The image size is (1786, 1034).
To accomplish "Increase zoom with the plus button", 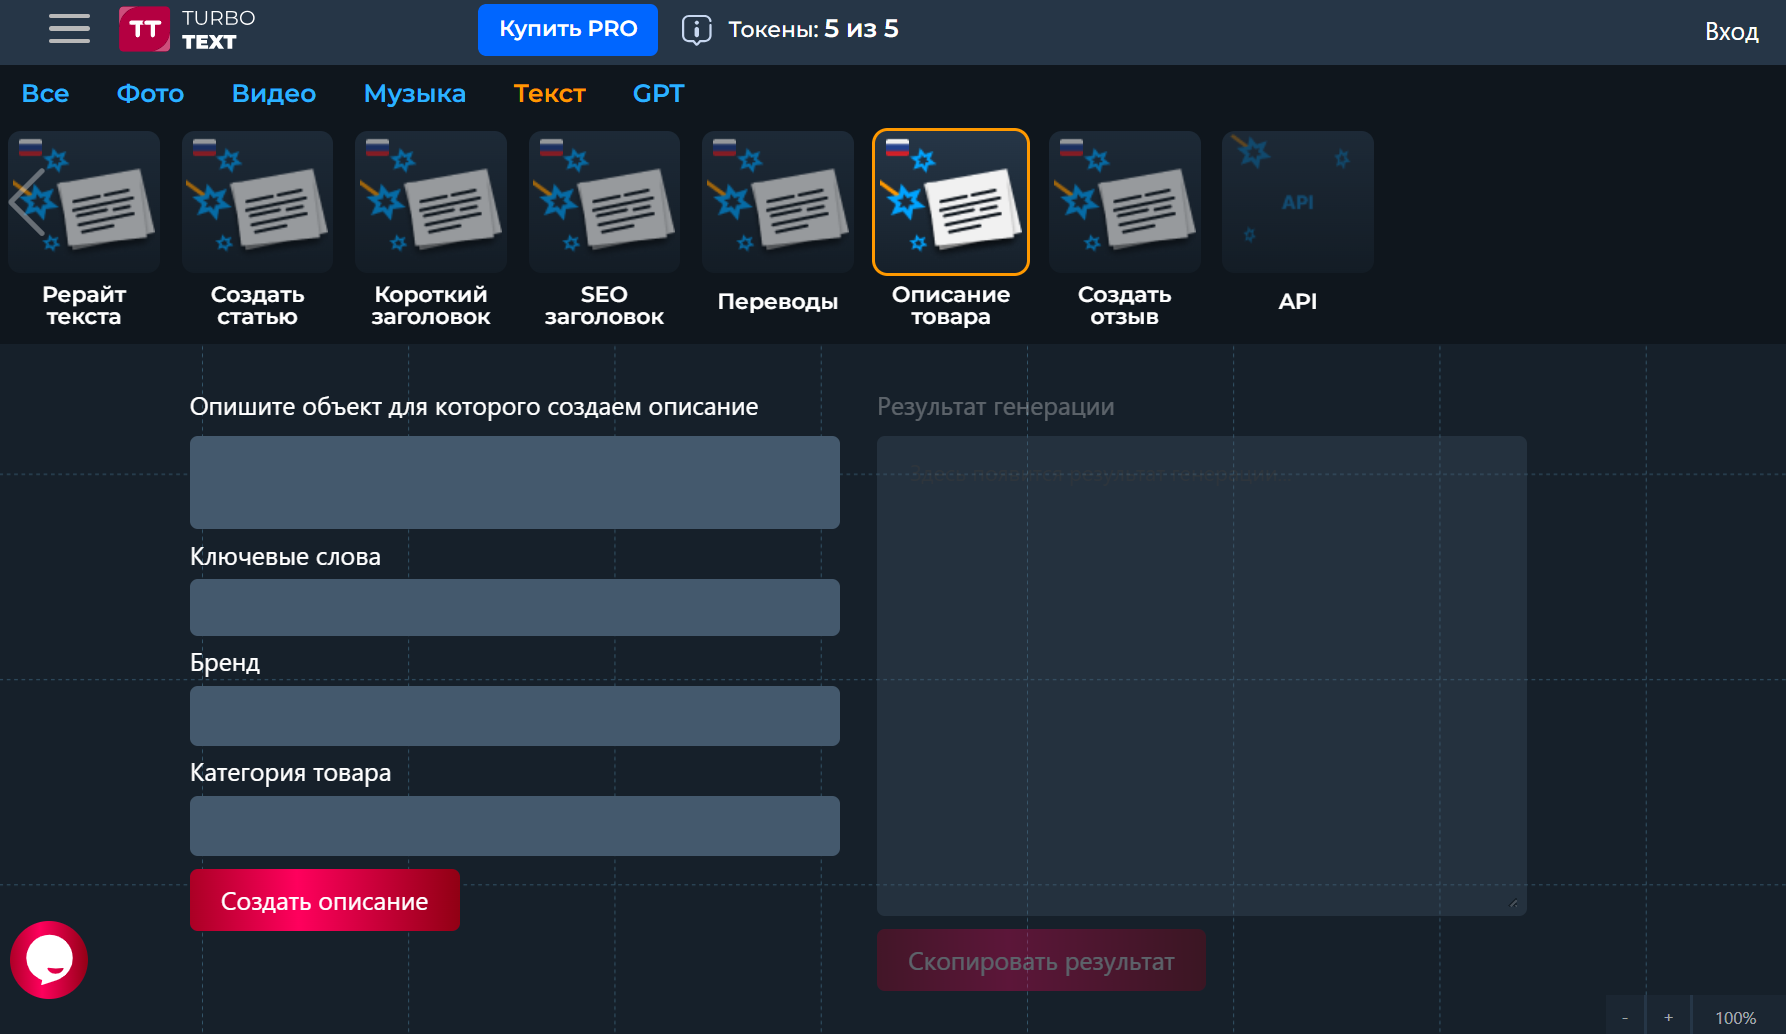I will 1668,1017.
